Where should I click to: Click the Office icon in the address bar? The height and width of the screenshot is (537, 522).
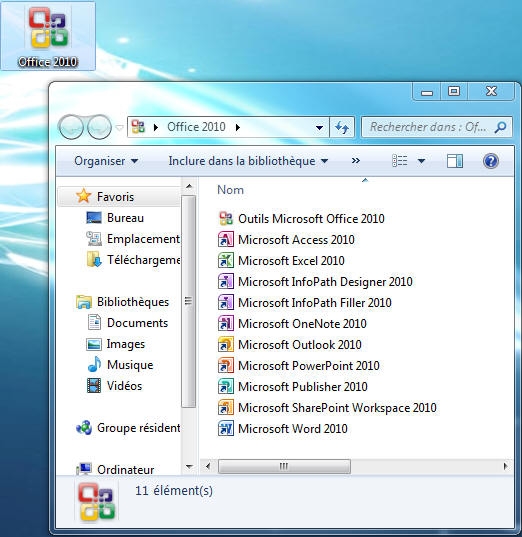coord(138,127)
